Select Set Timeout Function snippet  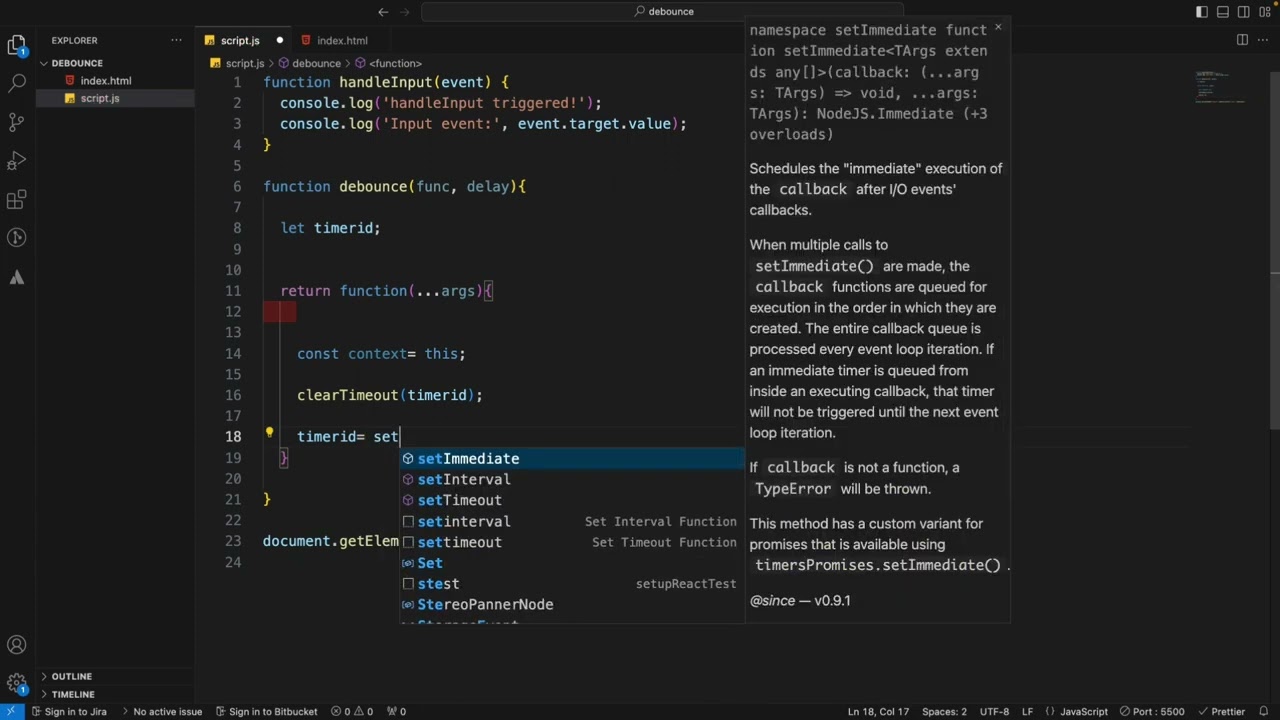[572, 542]
